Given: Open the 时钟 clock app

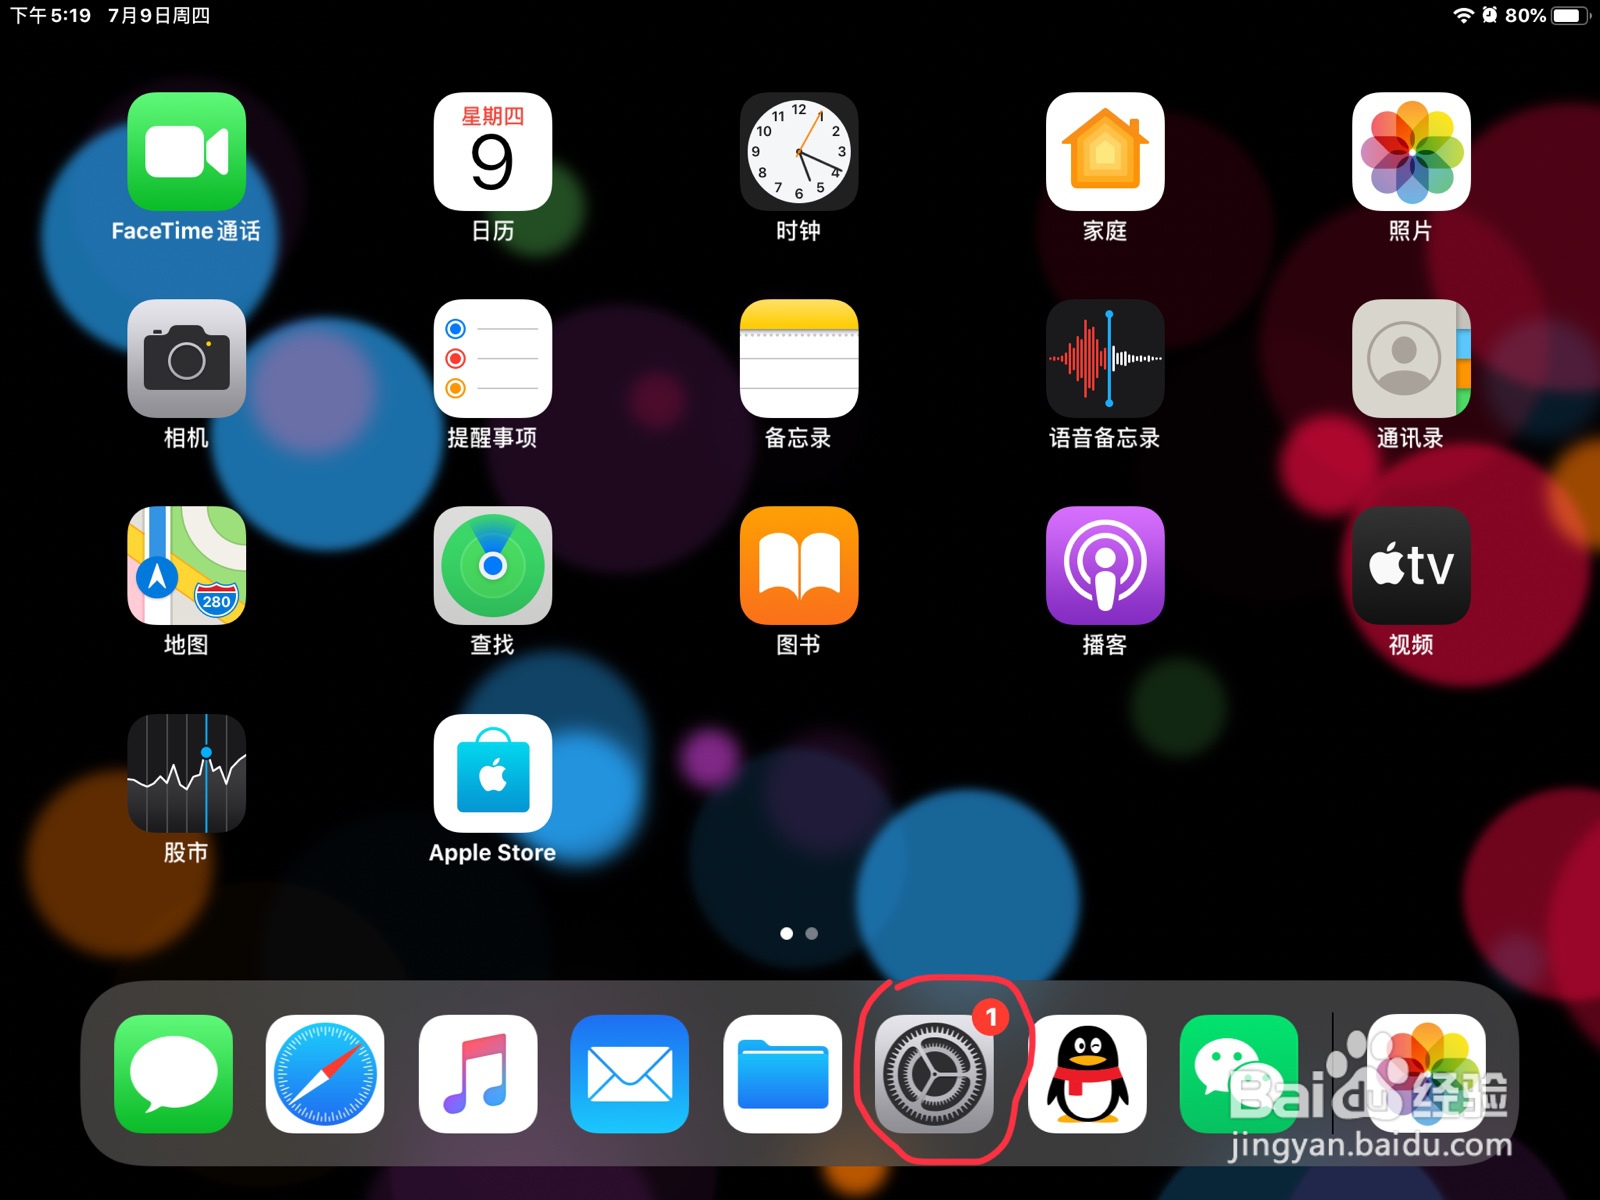Looking at the screenshot, I should [798, 152].
